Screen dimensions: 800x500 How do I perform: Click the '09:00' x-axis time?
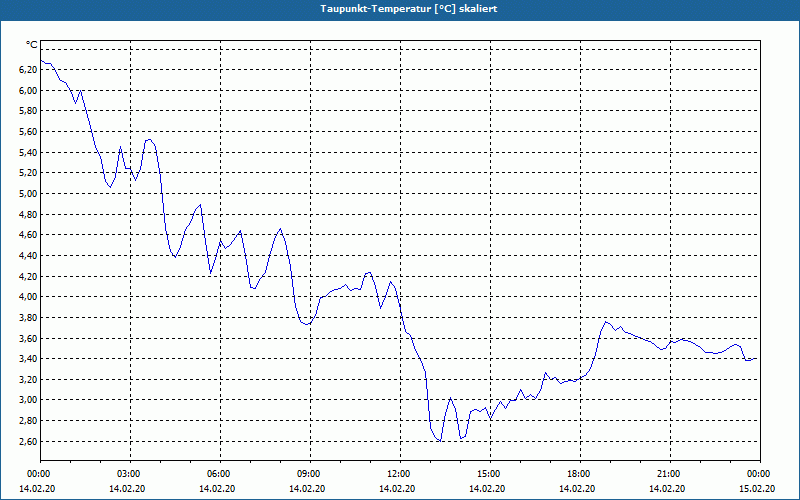[x=310, y=474]
